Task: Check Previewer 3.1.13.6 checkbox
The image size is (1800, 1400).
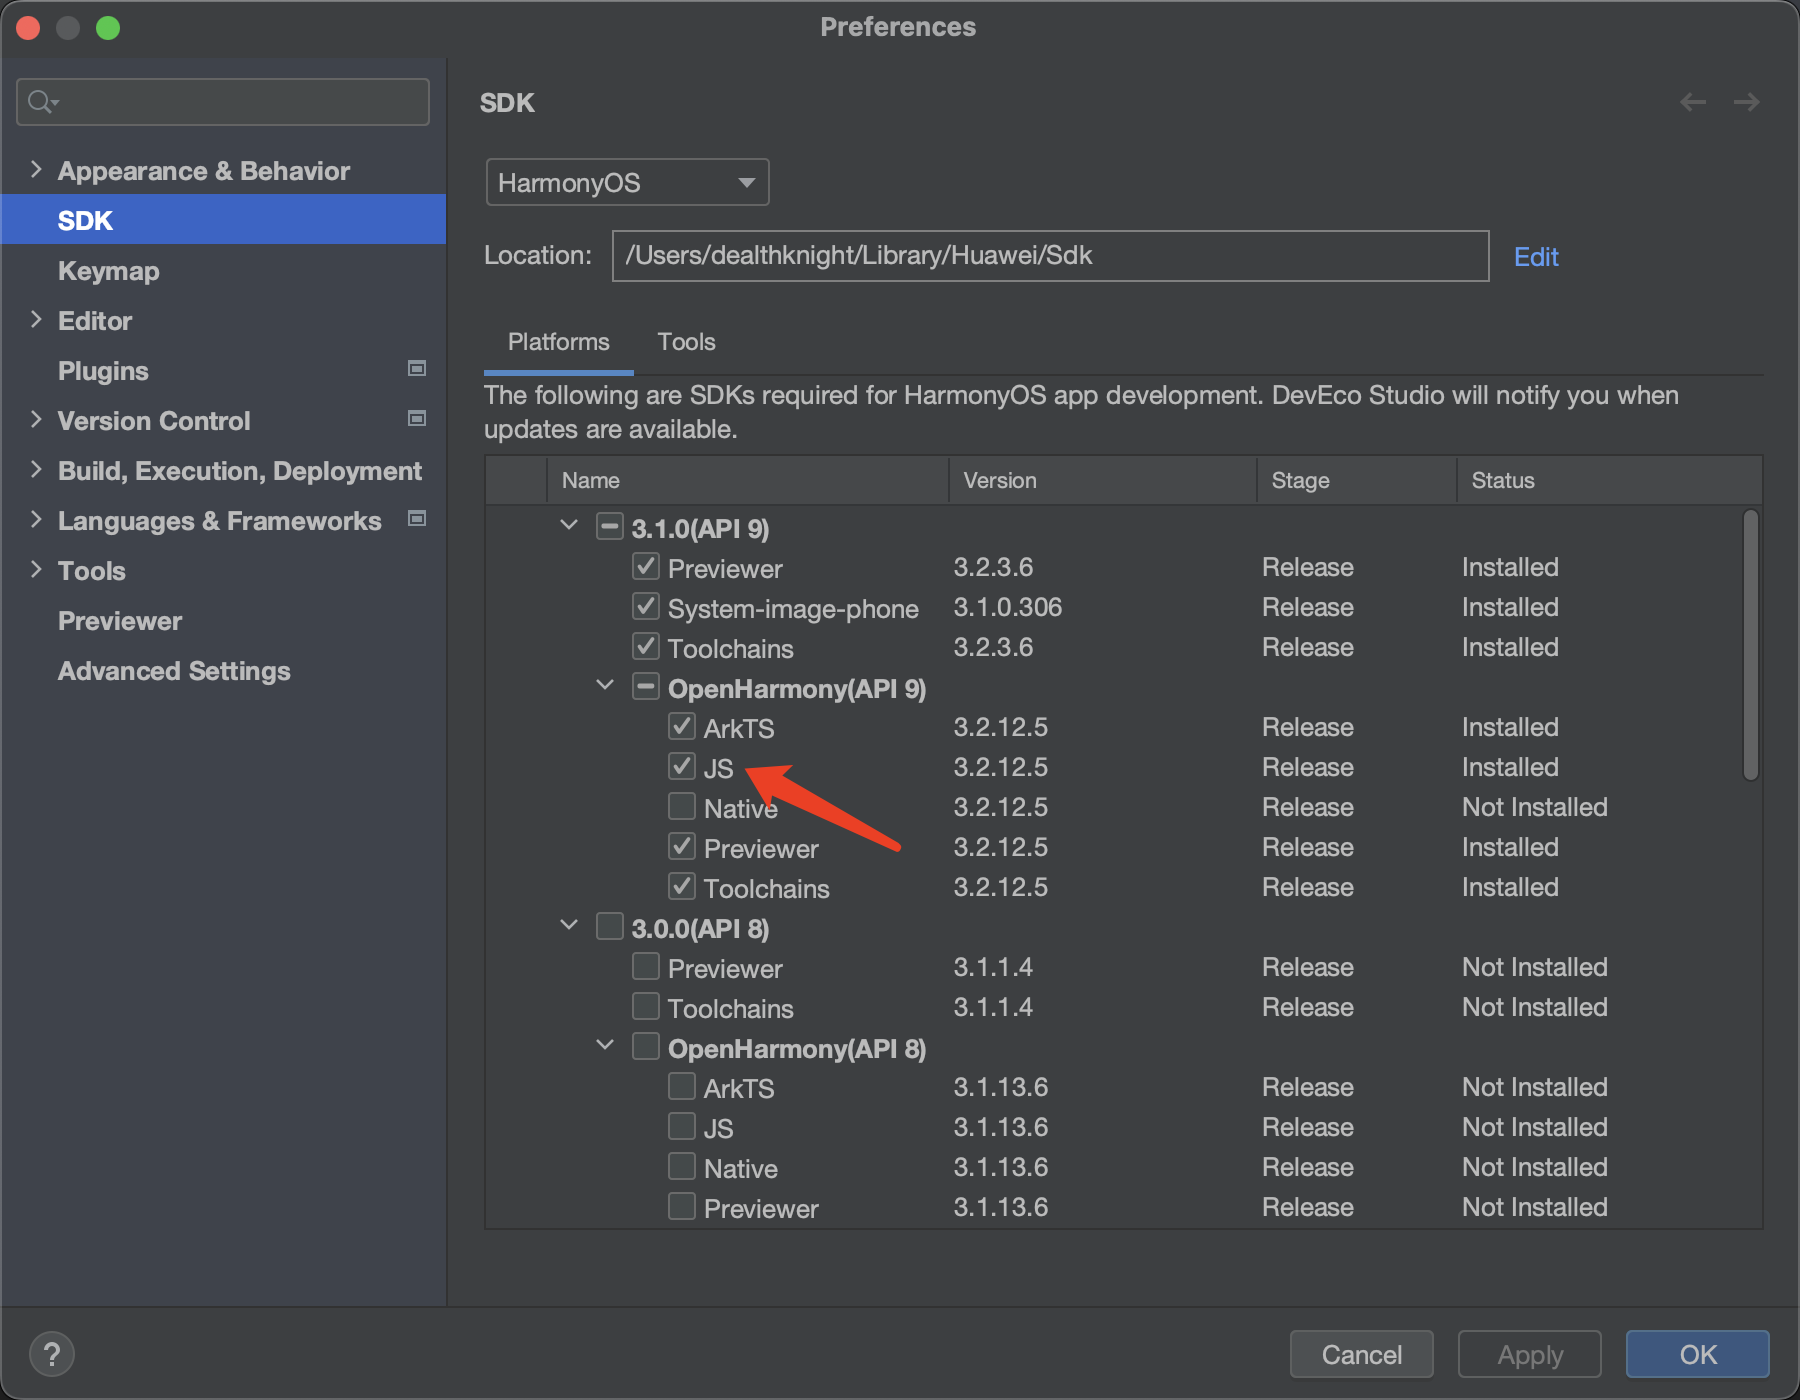Action: 682,1206
